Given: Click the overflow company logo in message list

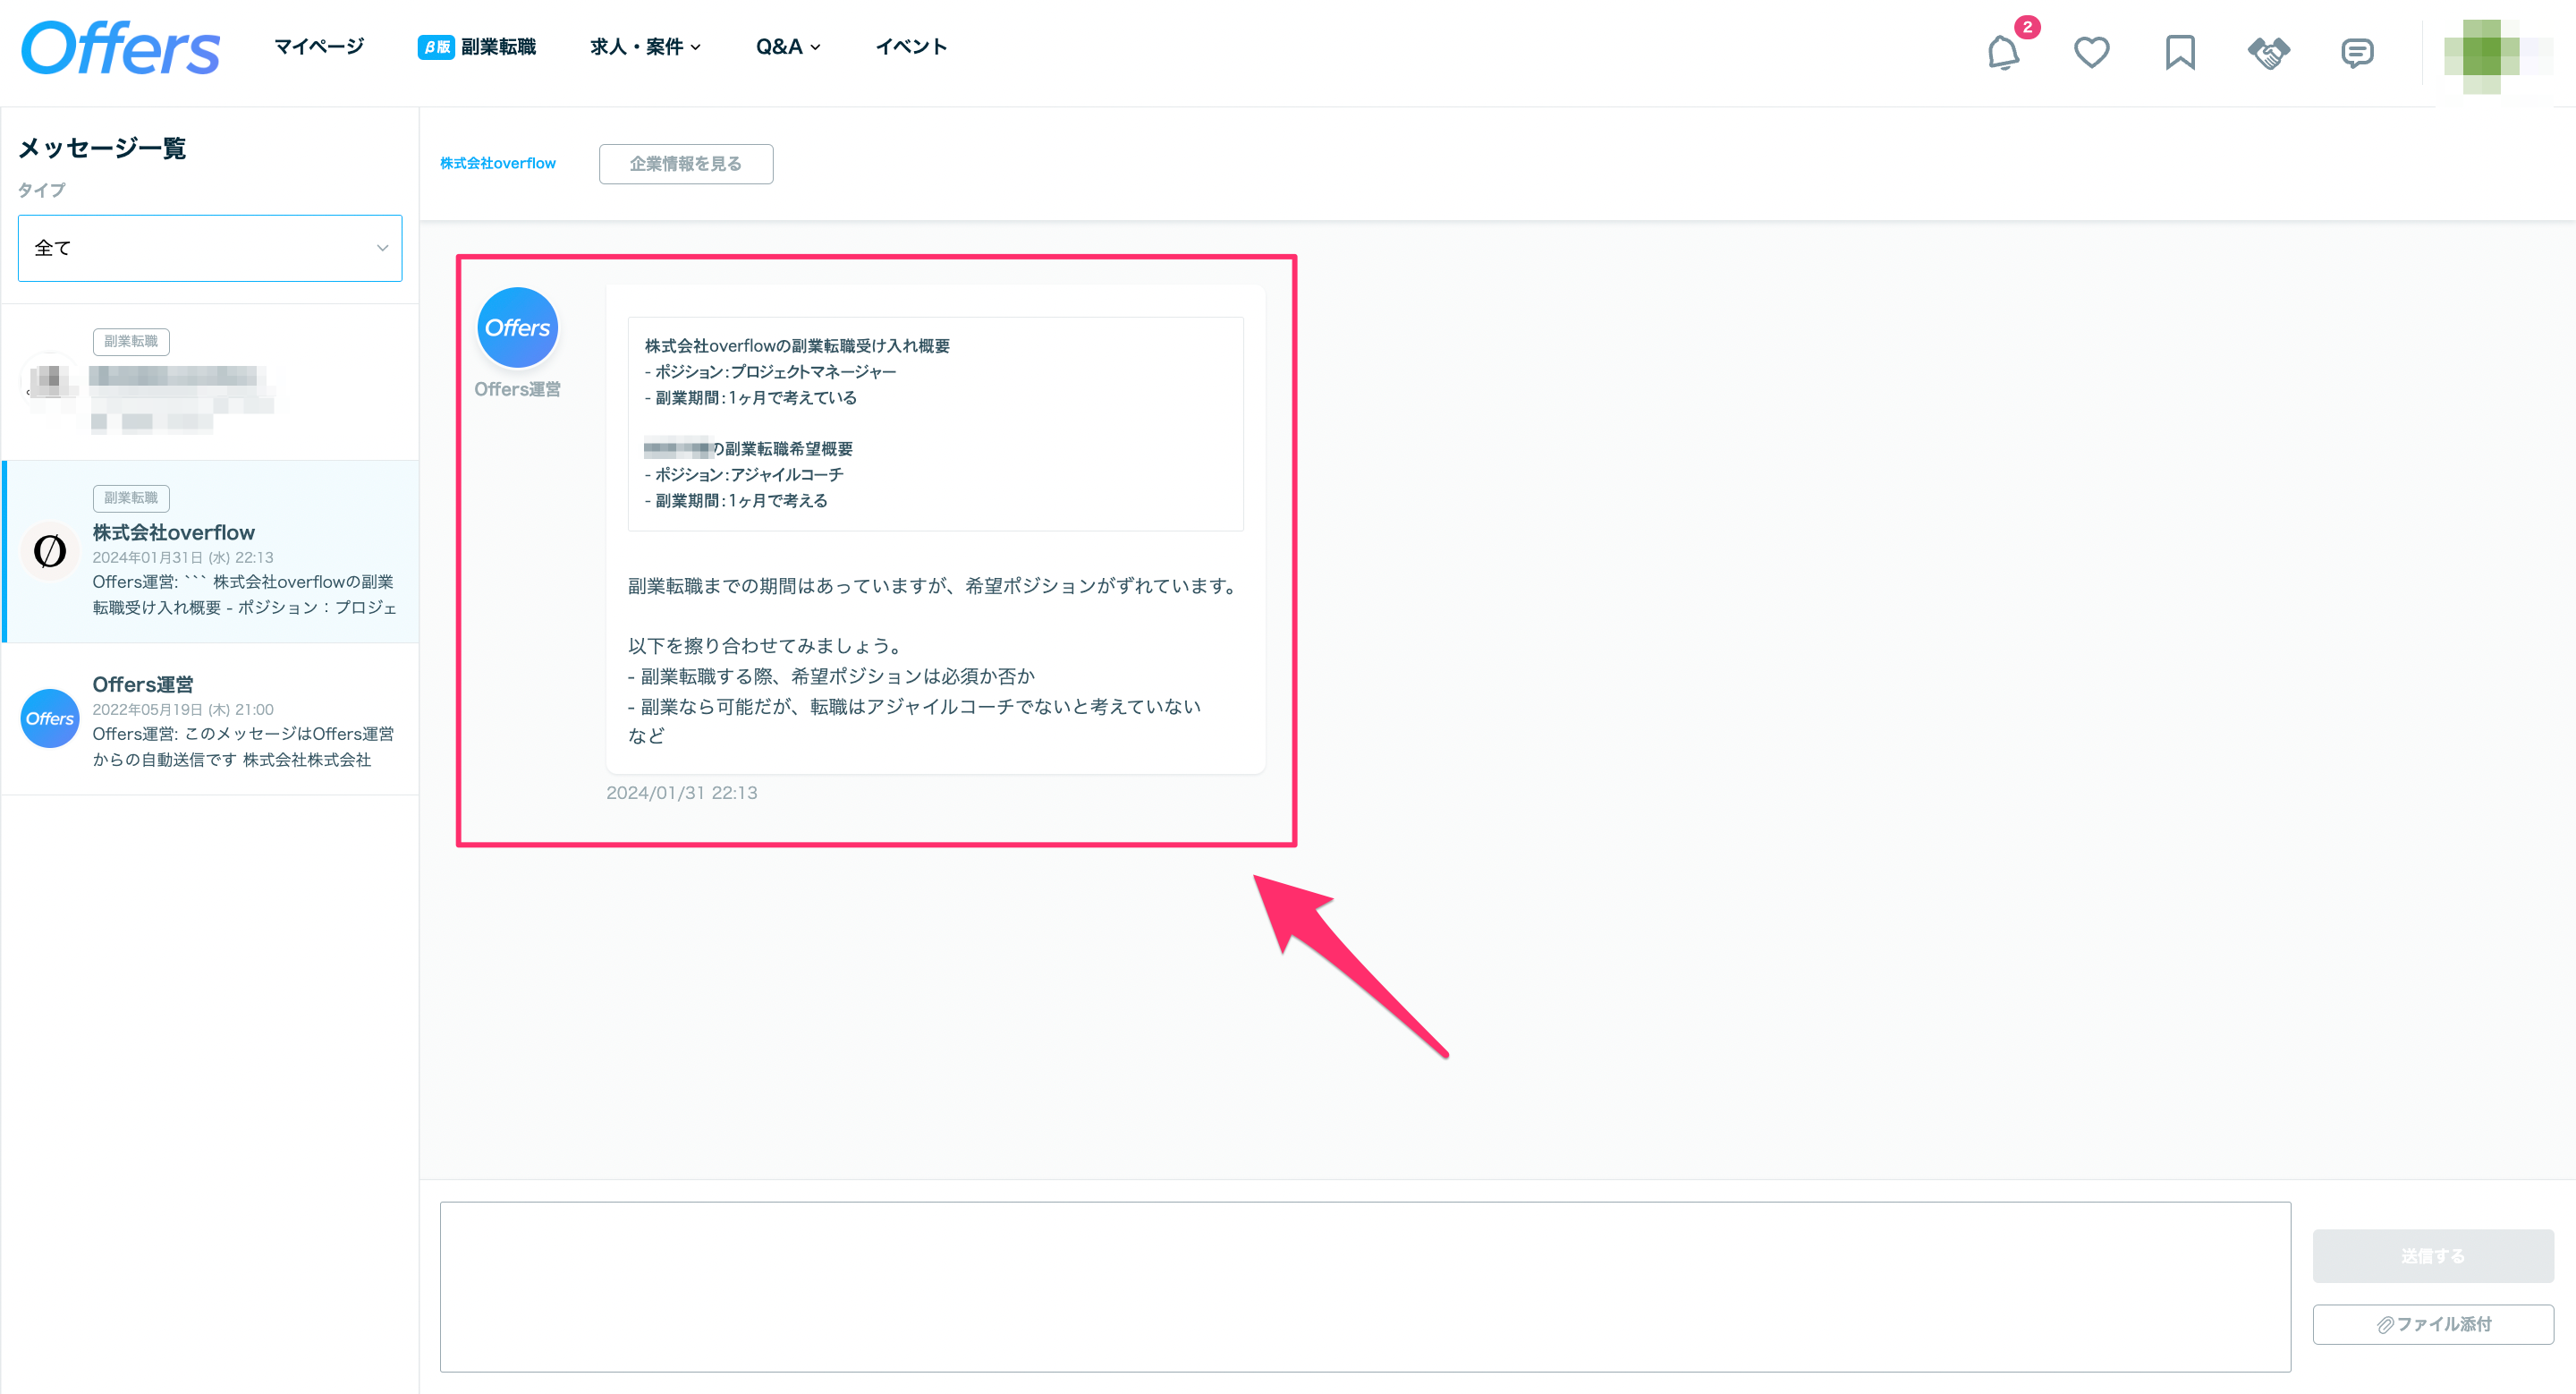Looking at the screenshot, I should click(x=50, y=550).
